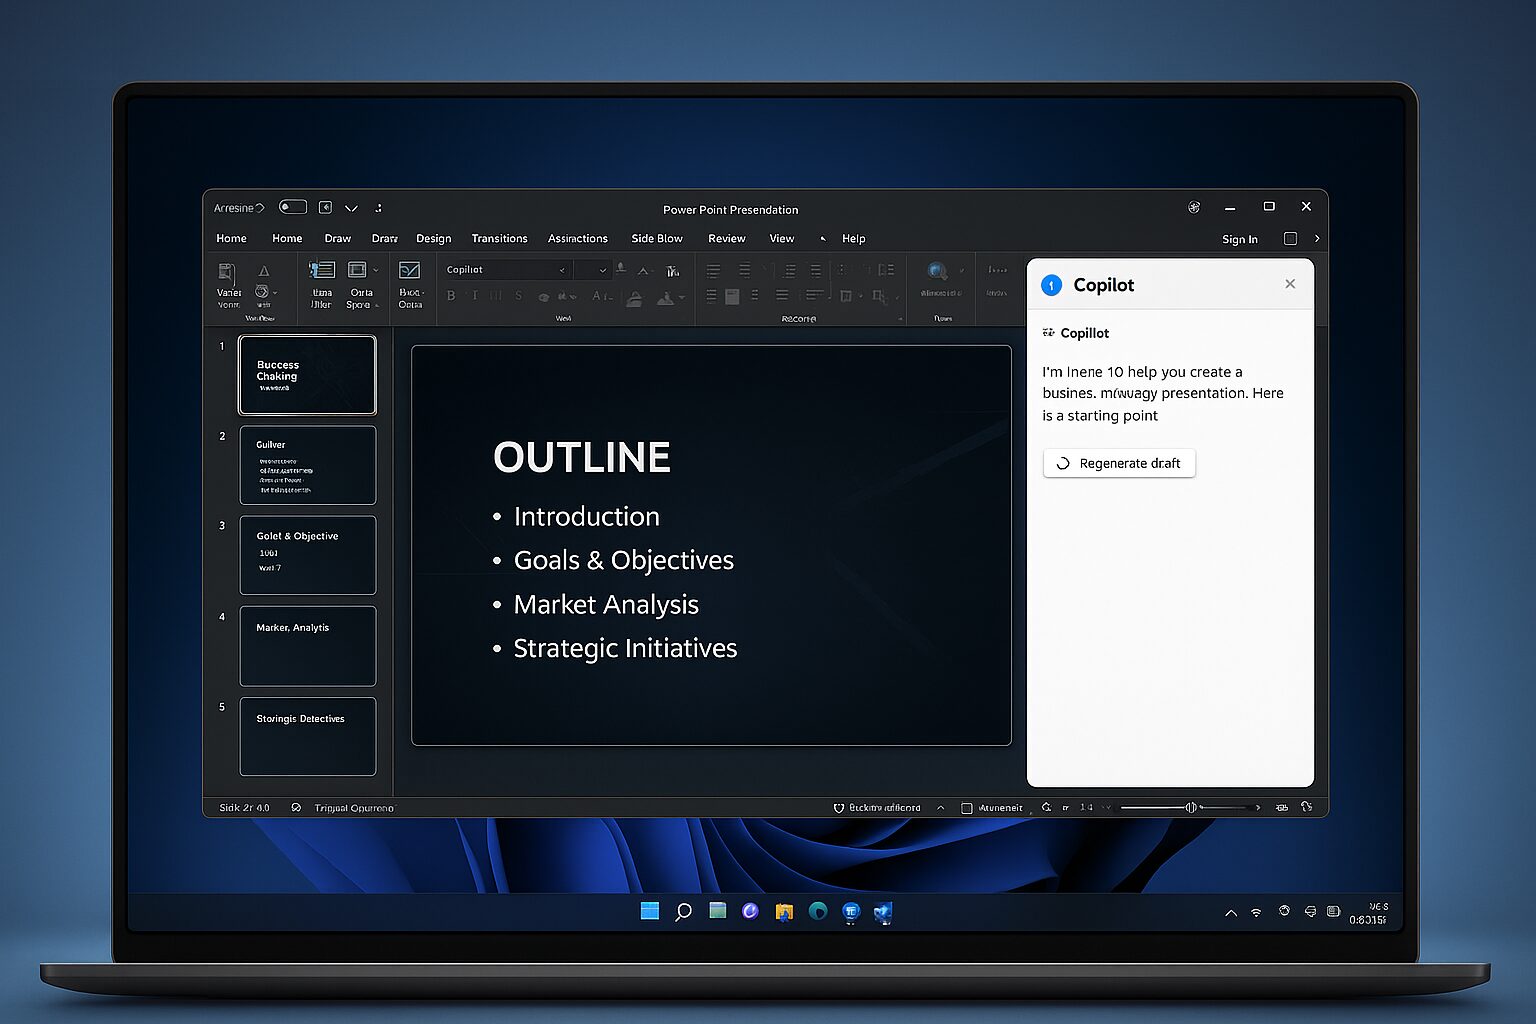1536x1024 pixels.
Task: Click the text highlight pen icon
Action: point(634,297)
